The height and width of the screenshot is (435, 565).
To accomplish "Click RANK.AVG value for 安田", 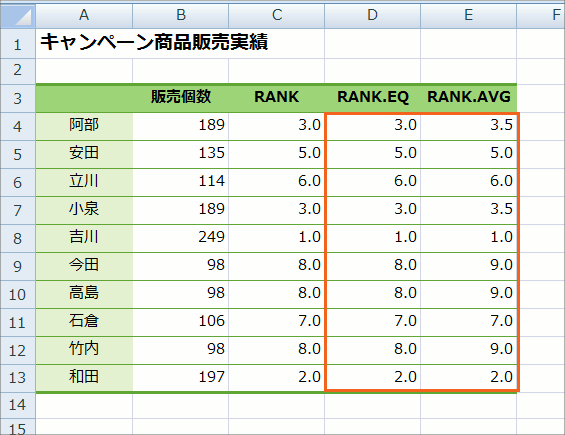I will pyautogui.click(x=468, y=154).
